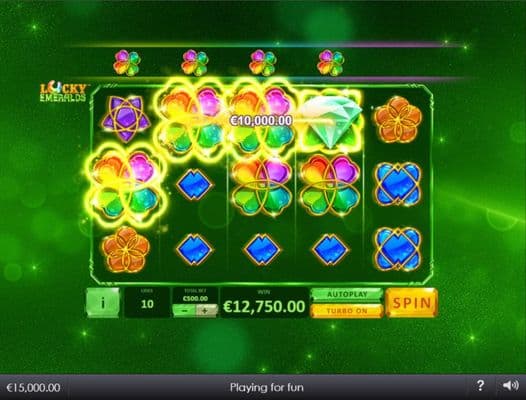Click the emerald diamond symbol
Screen dimensions: 526x400
coord(330,121)
